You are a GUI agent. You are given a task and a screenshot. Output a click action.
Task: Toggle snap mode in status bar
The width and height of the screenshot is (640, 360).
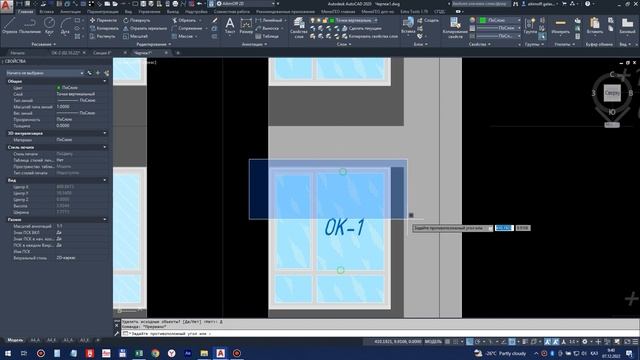[x=456, y=342]
